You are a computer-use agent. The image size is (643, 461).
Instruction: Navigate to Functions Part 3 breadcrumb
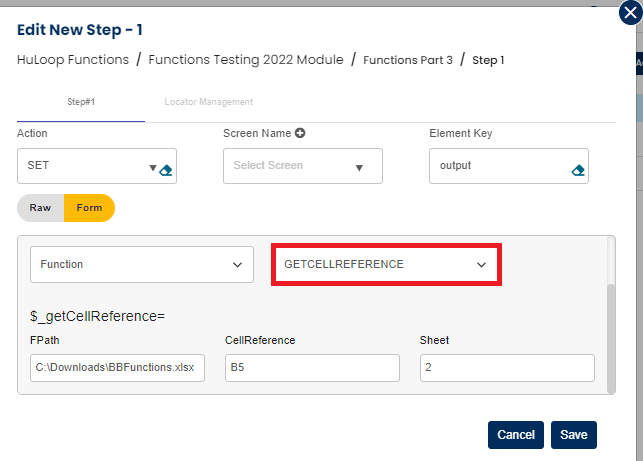click(407, 60)
